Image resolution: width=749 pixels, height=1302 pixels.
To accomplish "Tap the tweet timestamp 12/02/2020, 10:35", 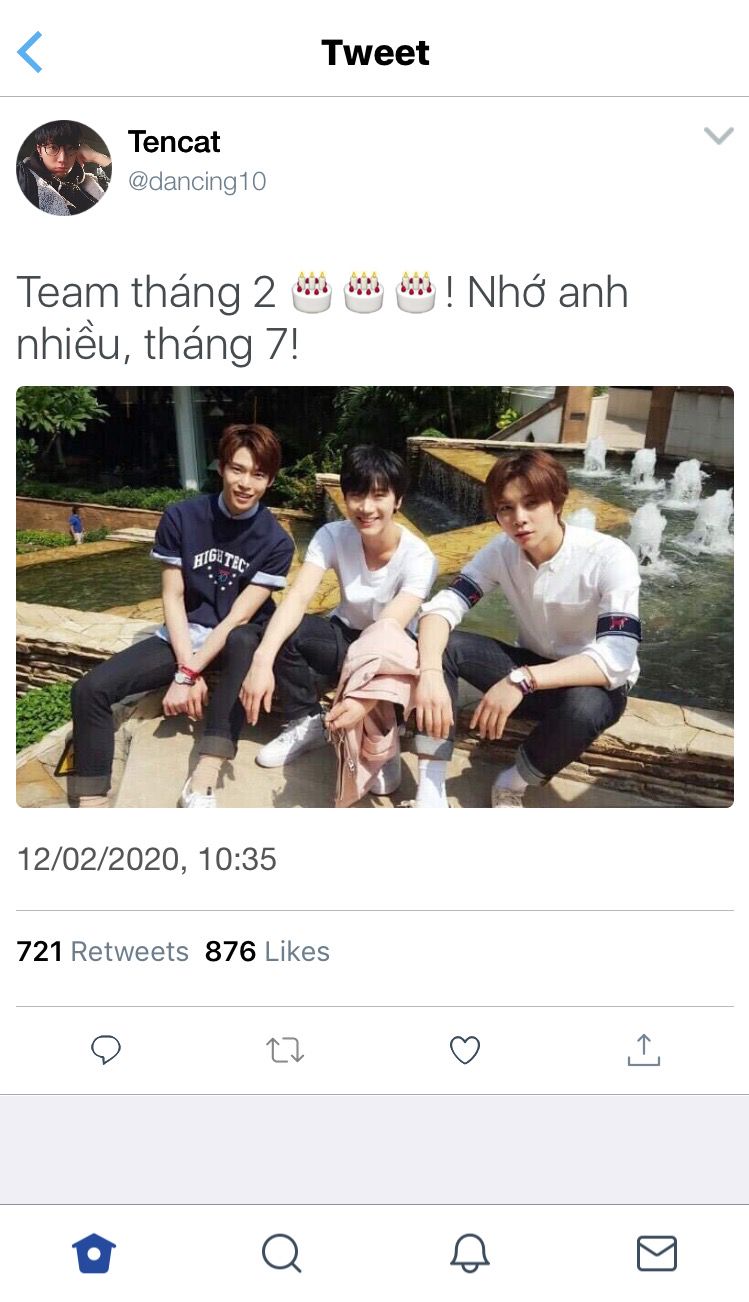I will click(147, 859).
